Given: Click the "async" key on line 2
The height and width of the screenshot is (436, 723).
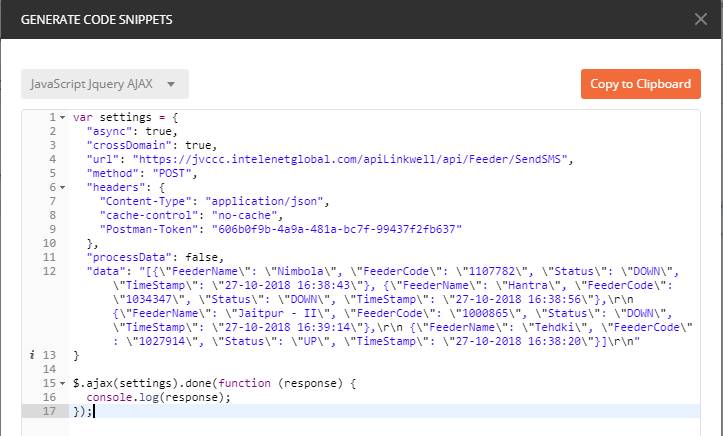Looking at the screenshot, I should tap(109, 131).
